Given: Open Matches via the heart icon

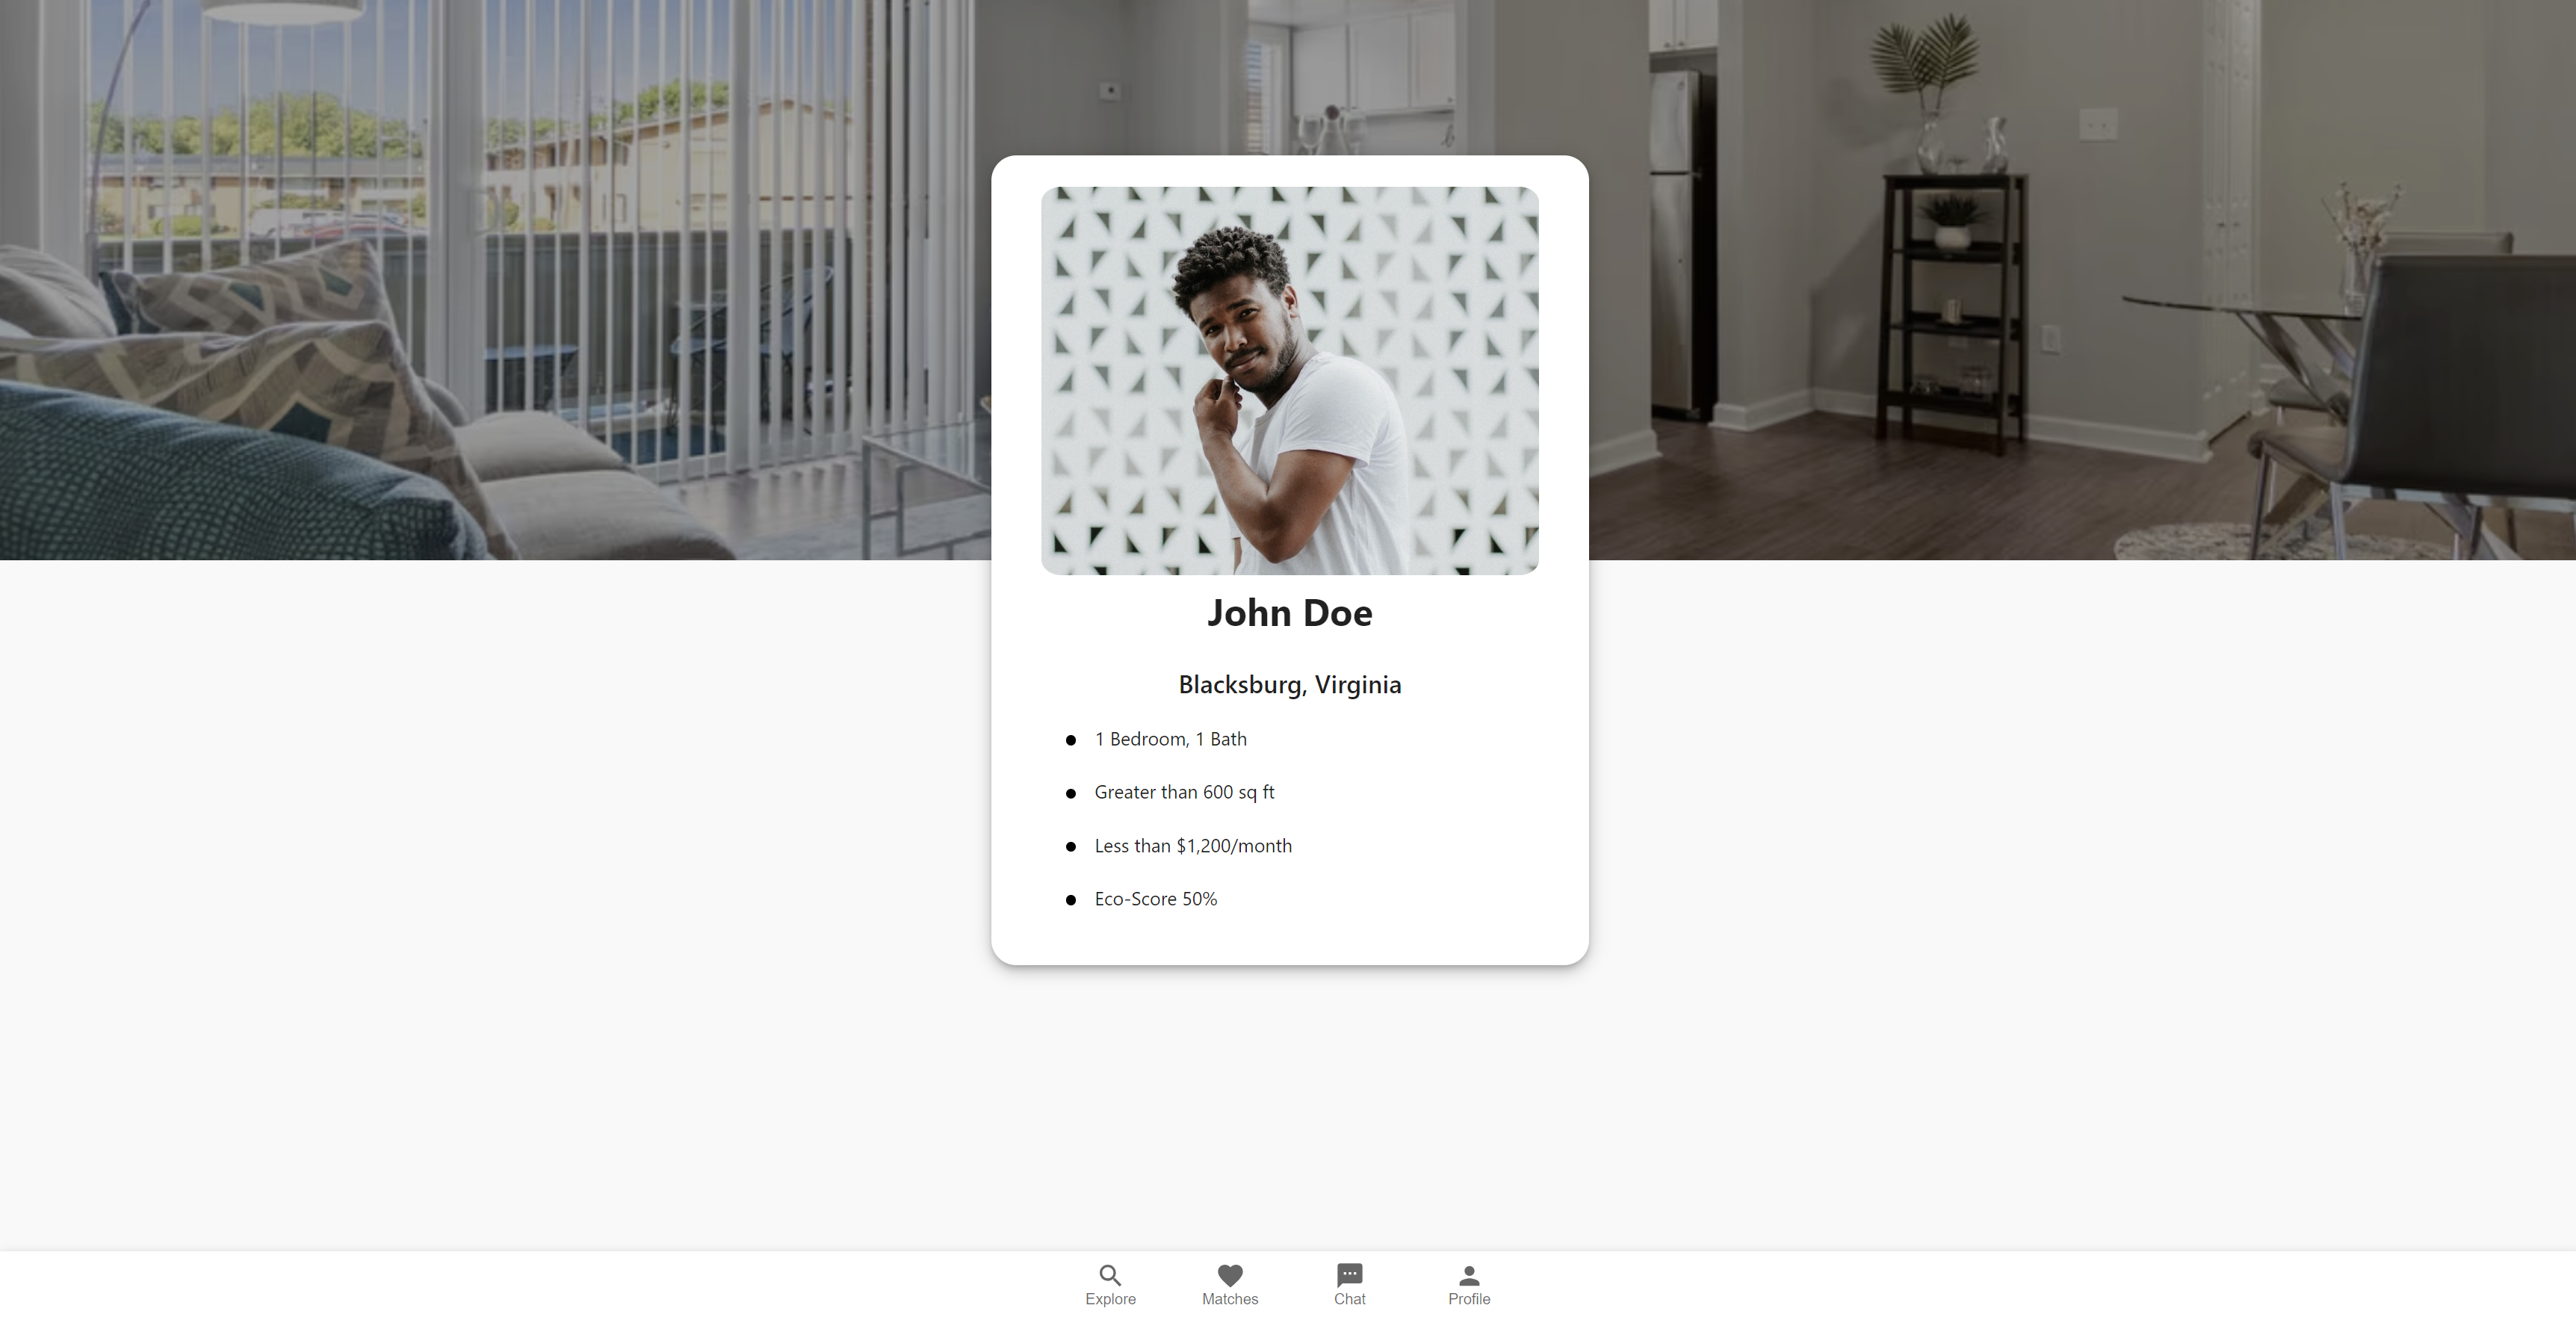Looking at the screenshot, I should [1230, 1274].
